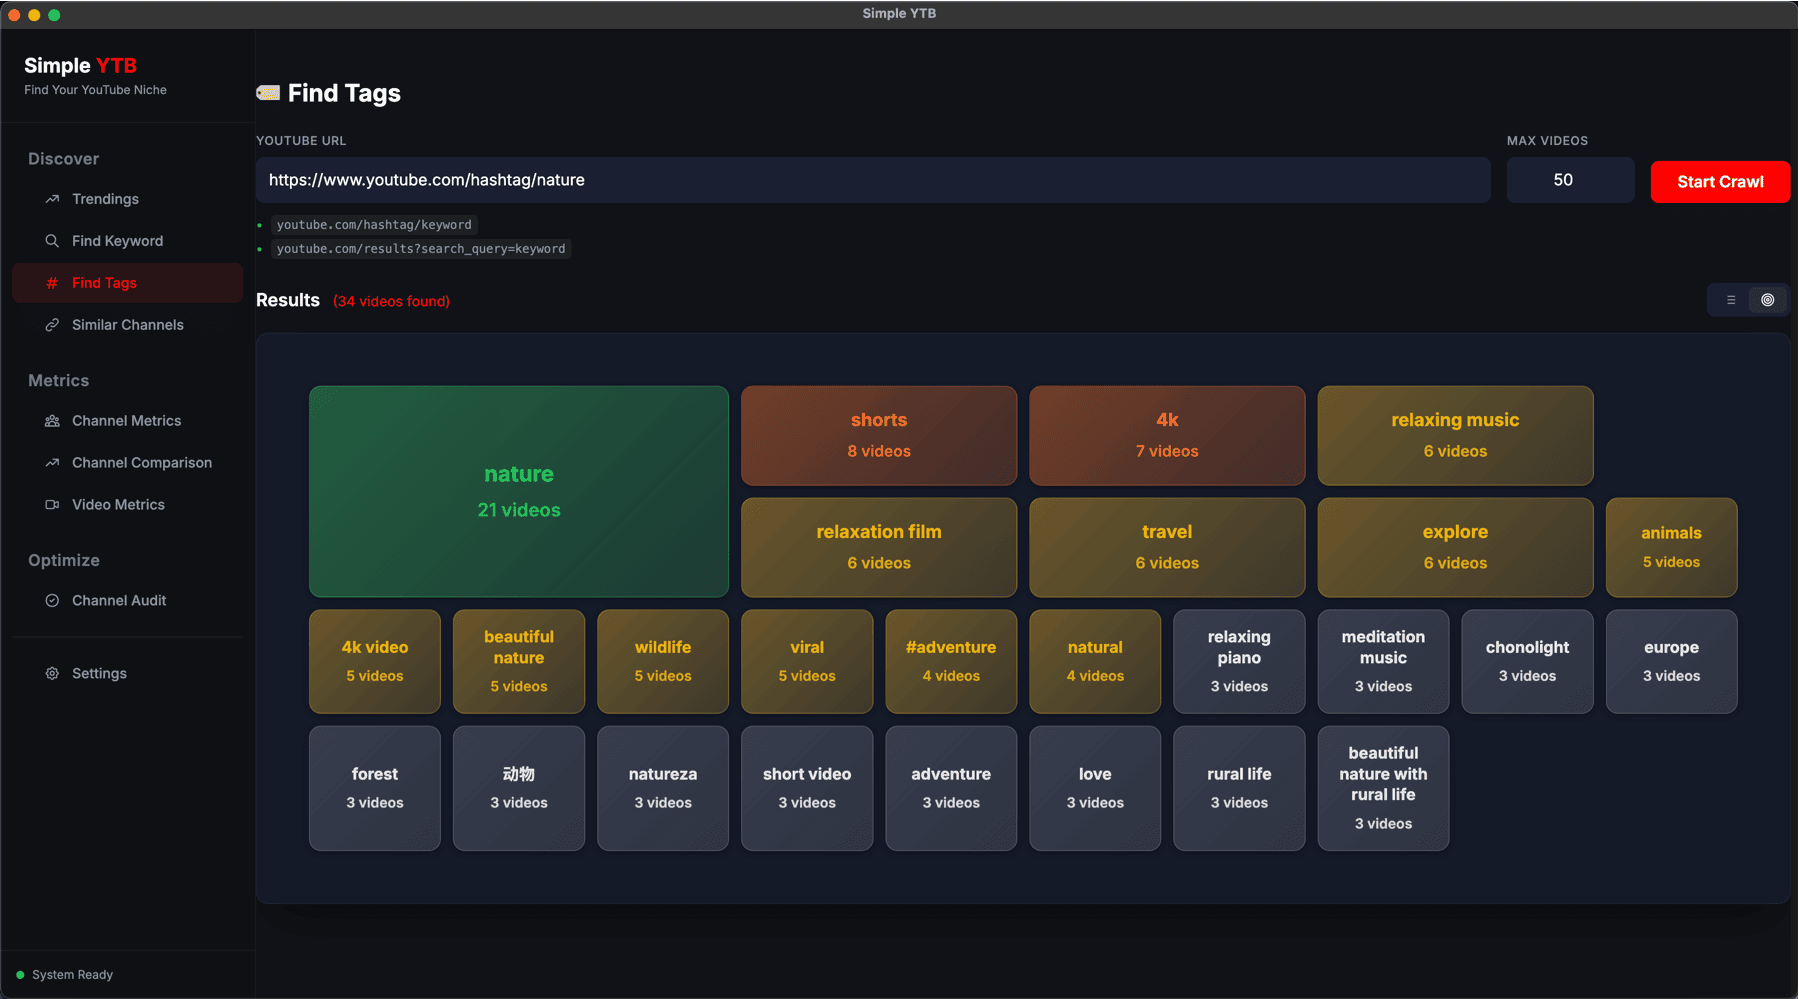Click the Find Keyword magnifier icon

click(52, 241)
